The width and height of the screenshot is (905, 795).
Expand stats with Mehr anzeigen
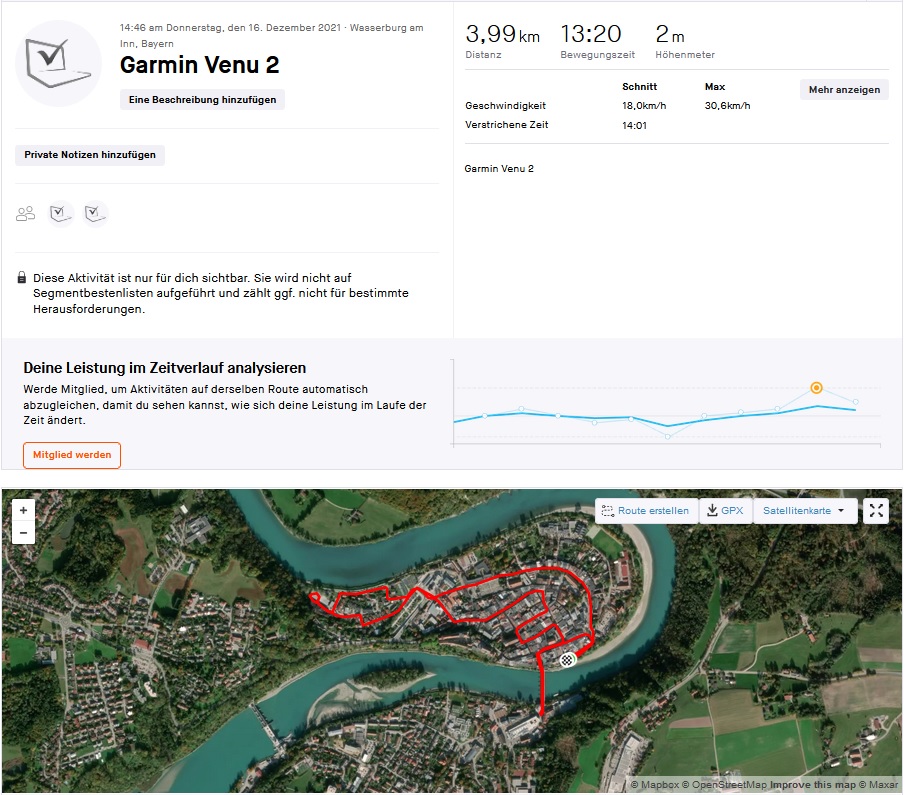844,90
